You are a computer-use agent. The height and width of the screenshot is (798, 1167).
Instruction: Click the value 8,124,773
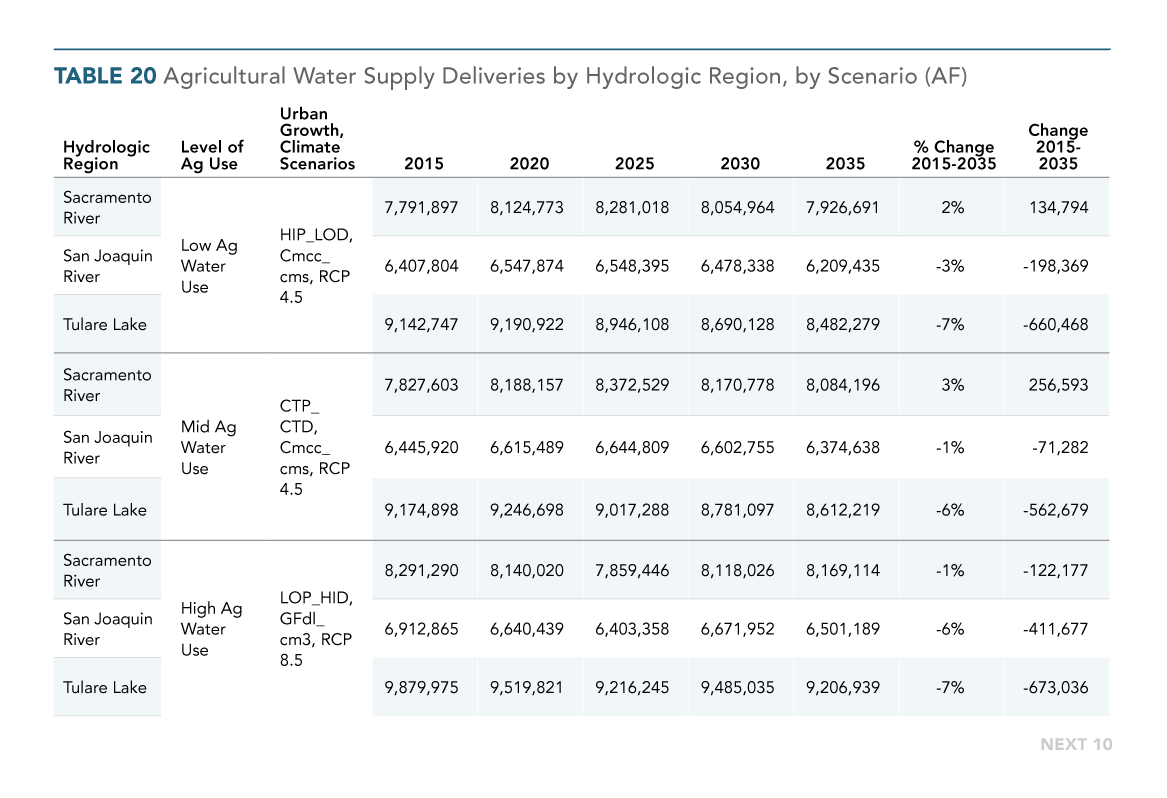(x=527, y=208)
